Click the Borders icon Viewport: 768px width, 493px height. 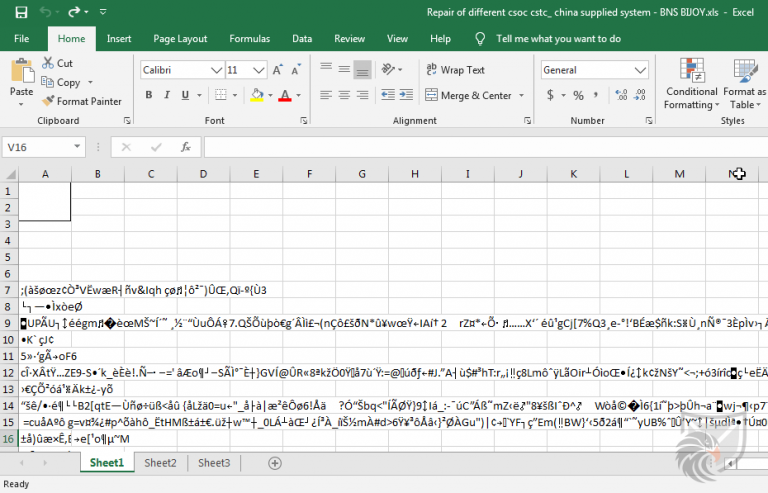pos(221,95)
